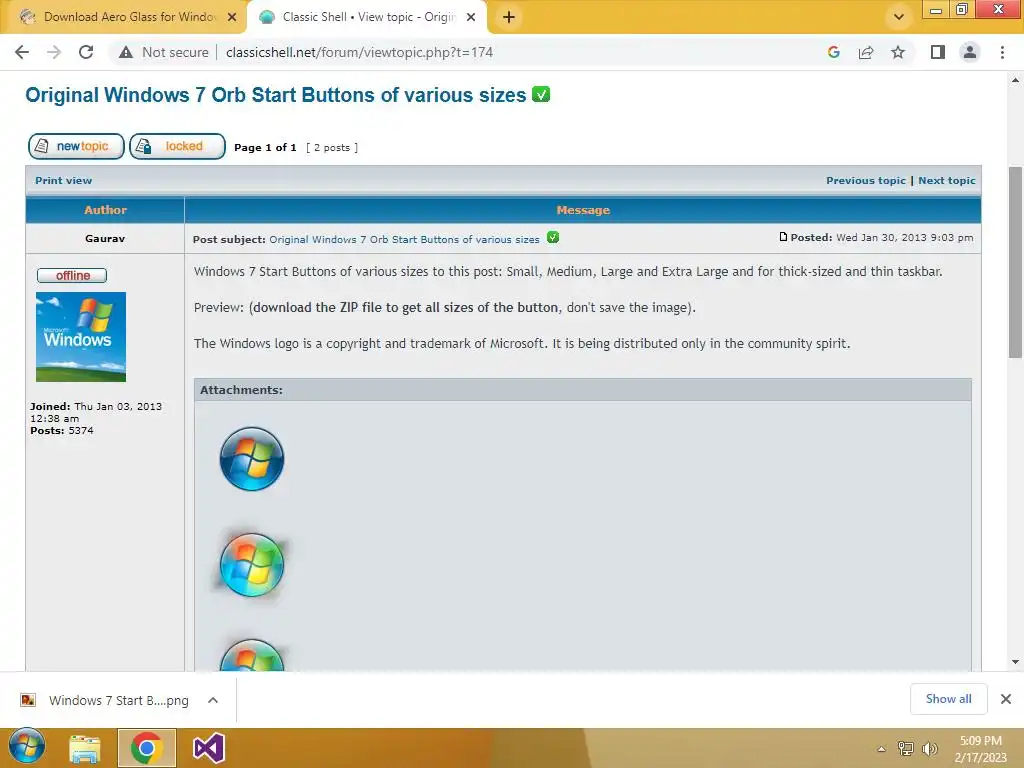The width and height of the screenshot is (1024, 768).
Task: Close the Download Aero Glass tab
Action: [x=232, y=18]
